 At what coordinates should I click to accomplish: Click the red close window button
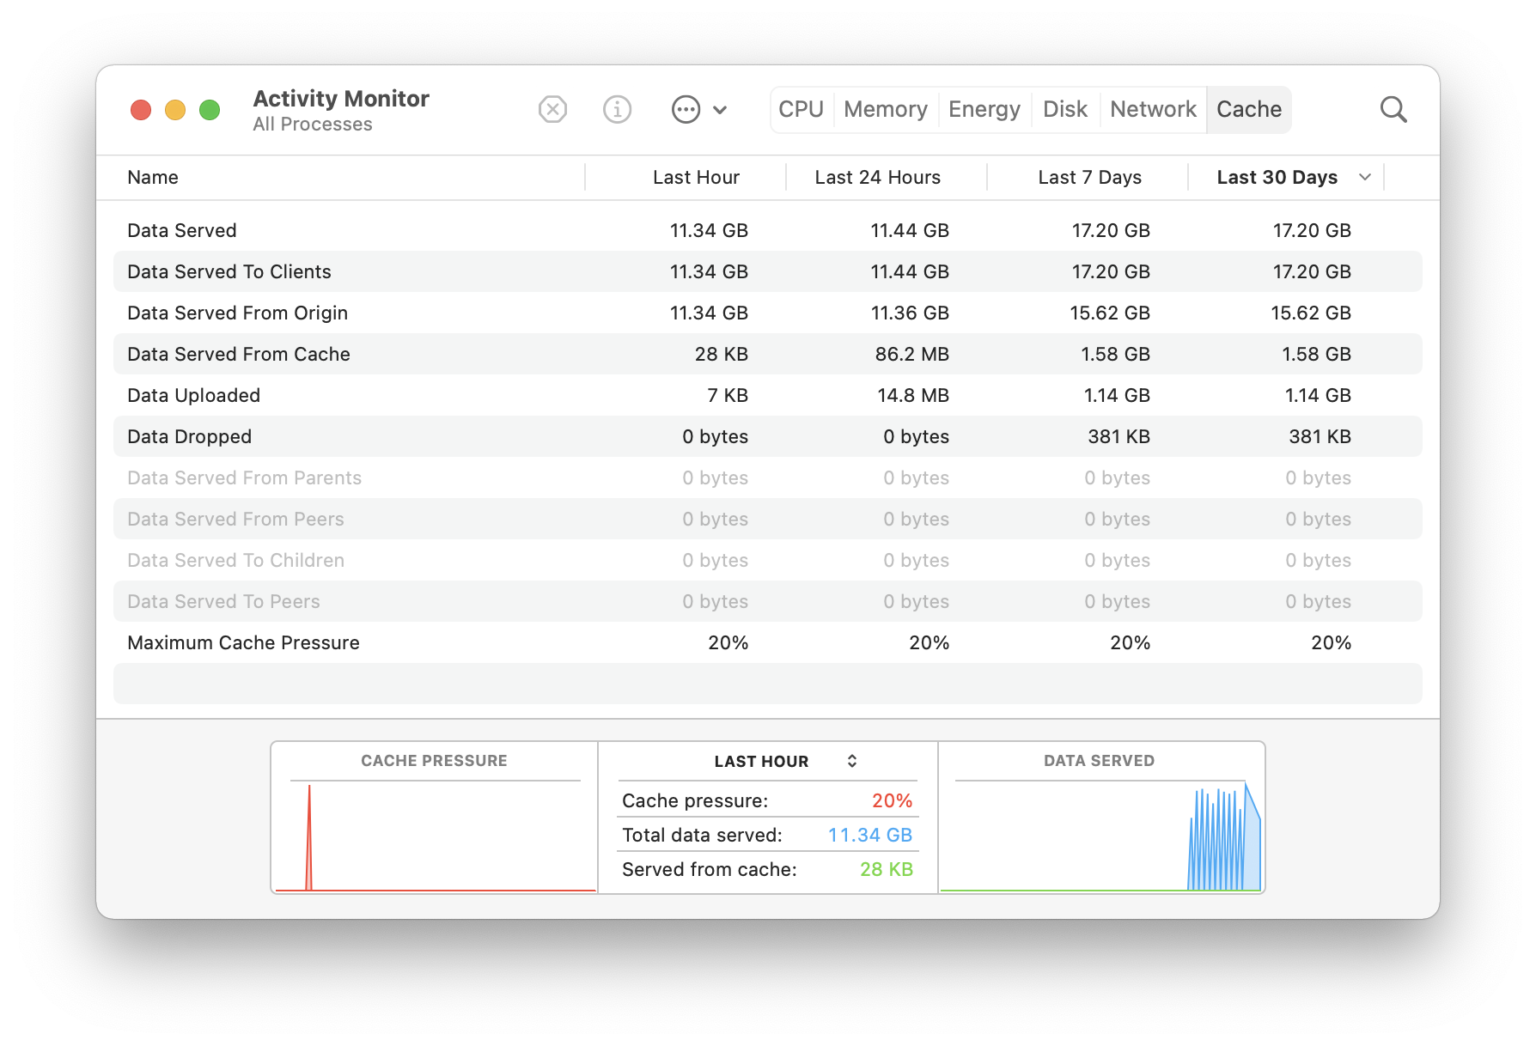[x=141, y=110]
